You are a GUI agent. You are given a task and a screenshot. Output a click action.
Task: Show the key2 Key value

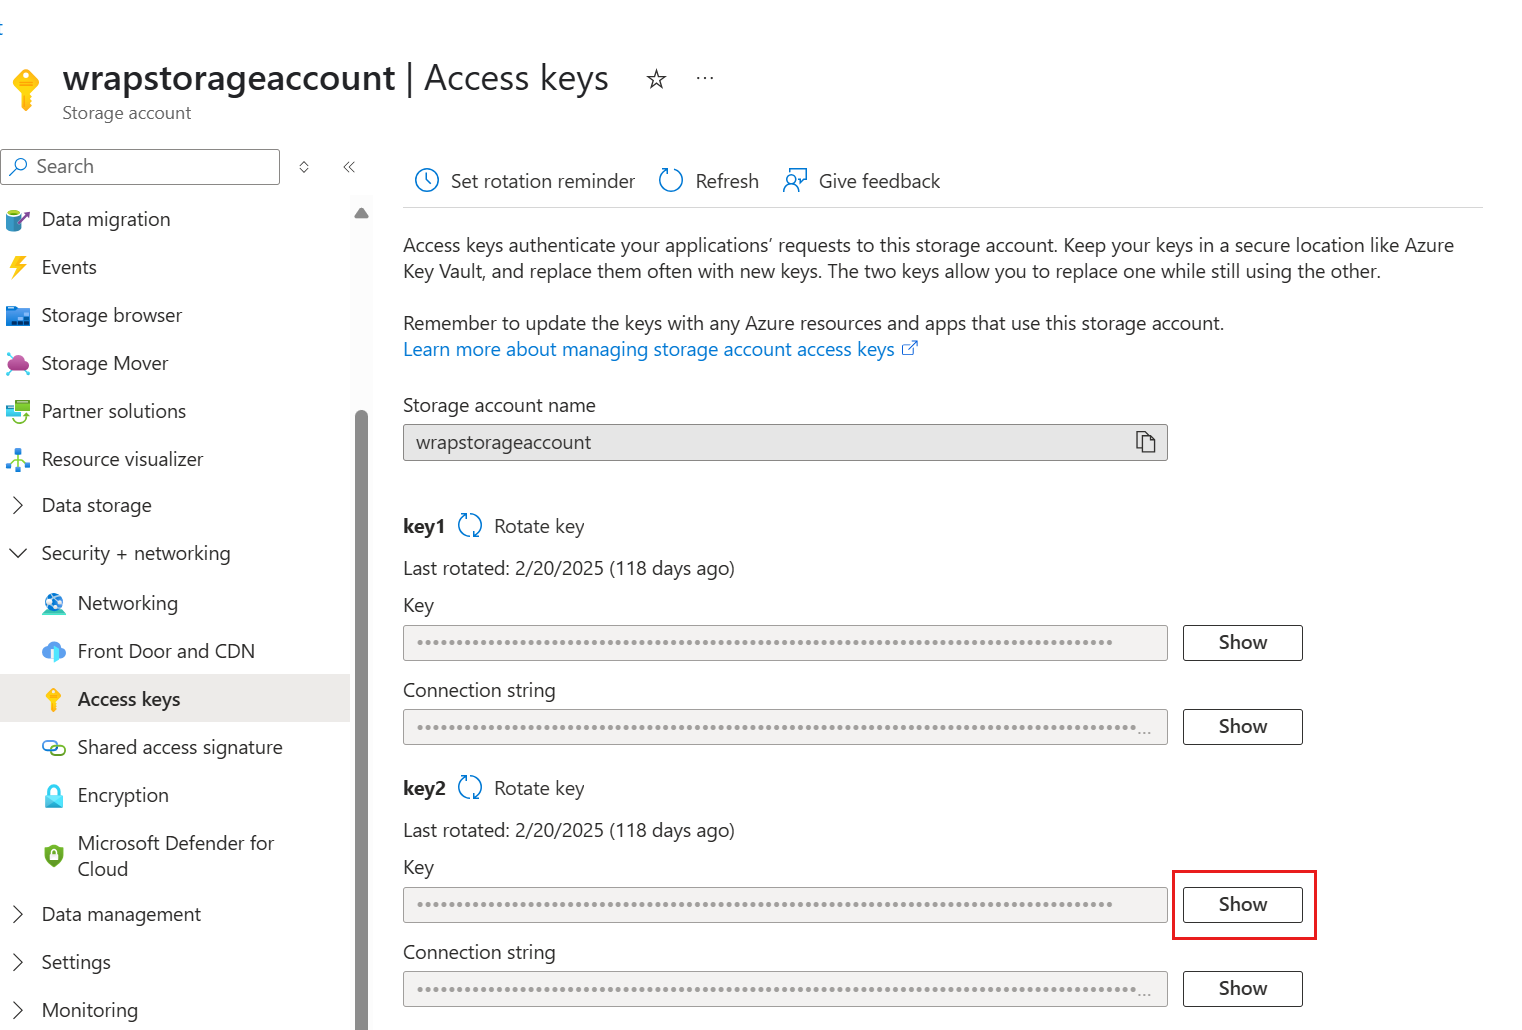(x=1242, y=905)
